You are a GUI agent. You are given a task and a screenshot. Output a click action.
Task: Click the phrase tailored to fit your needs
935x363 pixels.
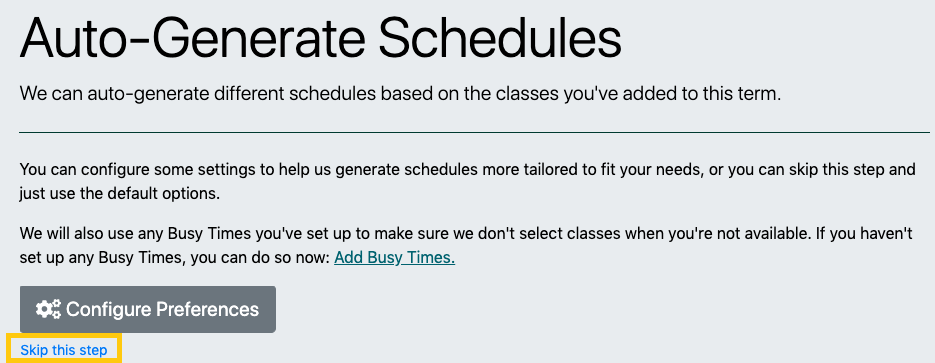[x=599, y=169]
